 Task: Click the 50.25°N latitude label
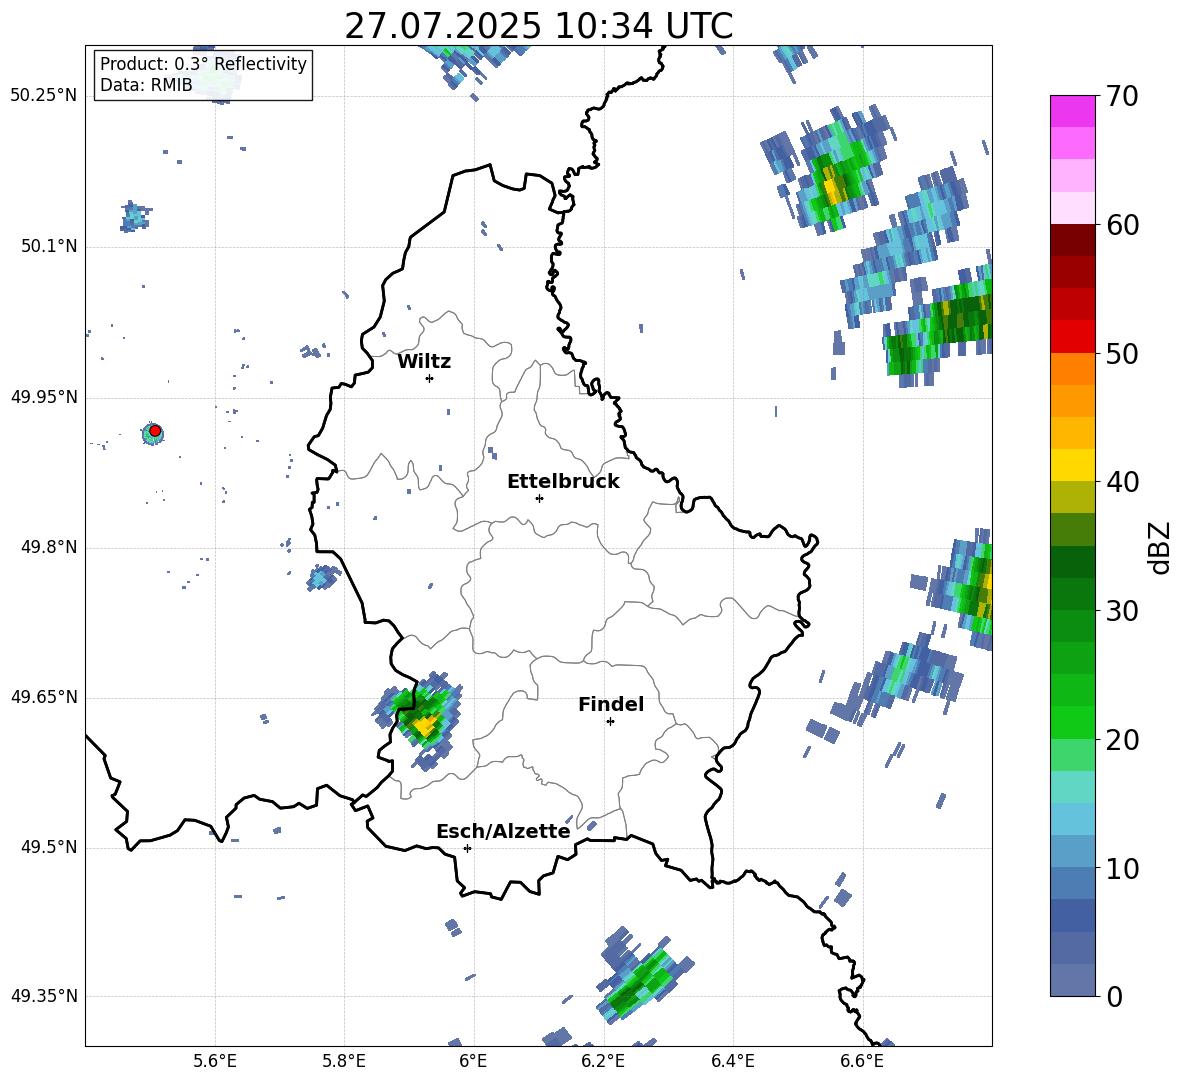click(x=44, y=96)
